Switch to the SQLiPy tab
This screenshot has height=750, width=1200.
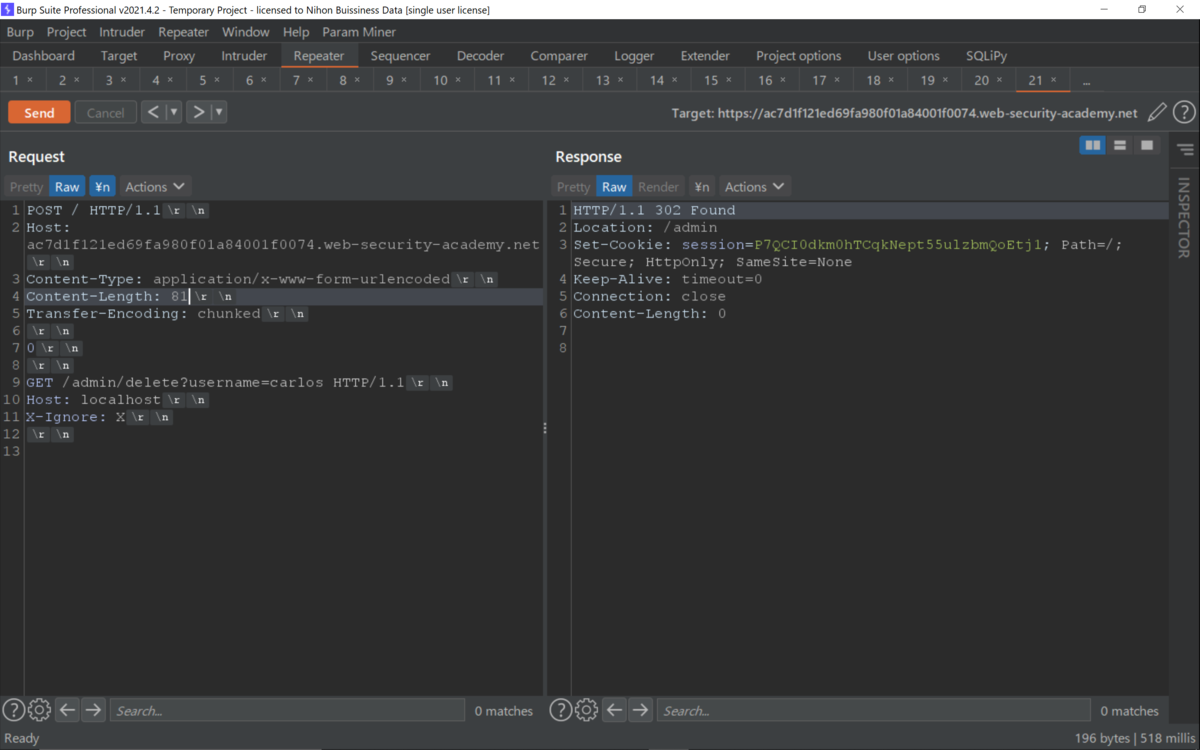(987, 56)
